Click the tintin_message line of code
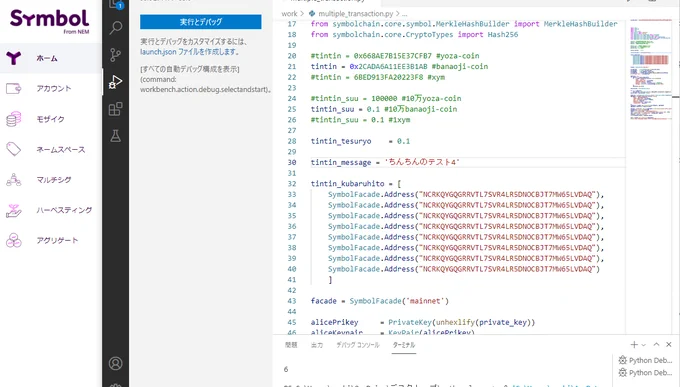The image size is (680, 387). pos(385,162)
